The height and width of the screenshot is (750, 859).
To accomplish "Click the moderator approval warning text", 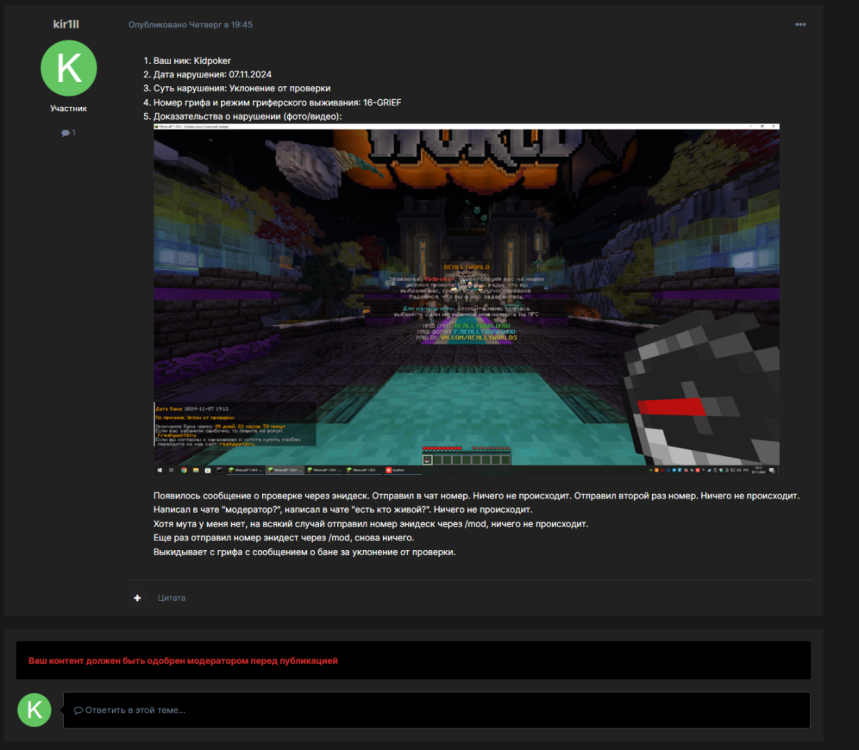I will tap(183, 661).
